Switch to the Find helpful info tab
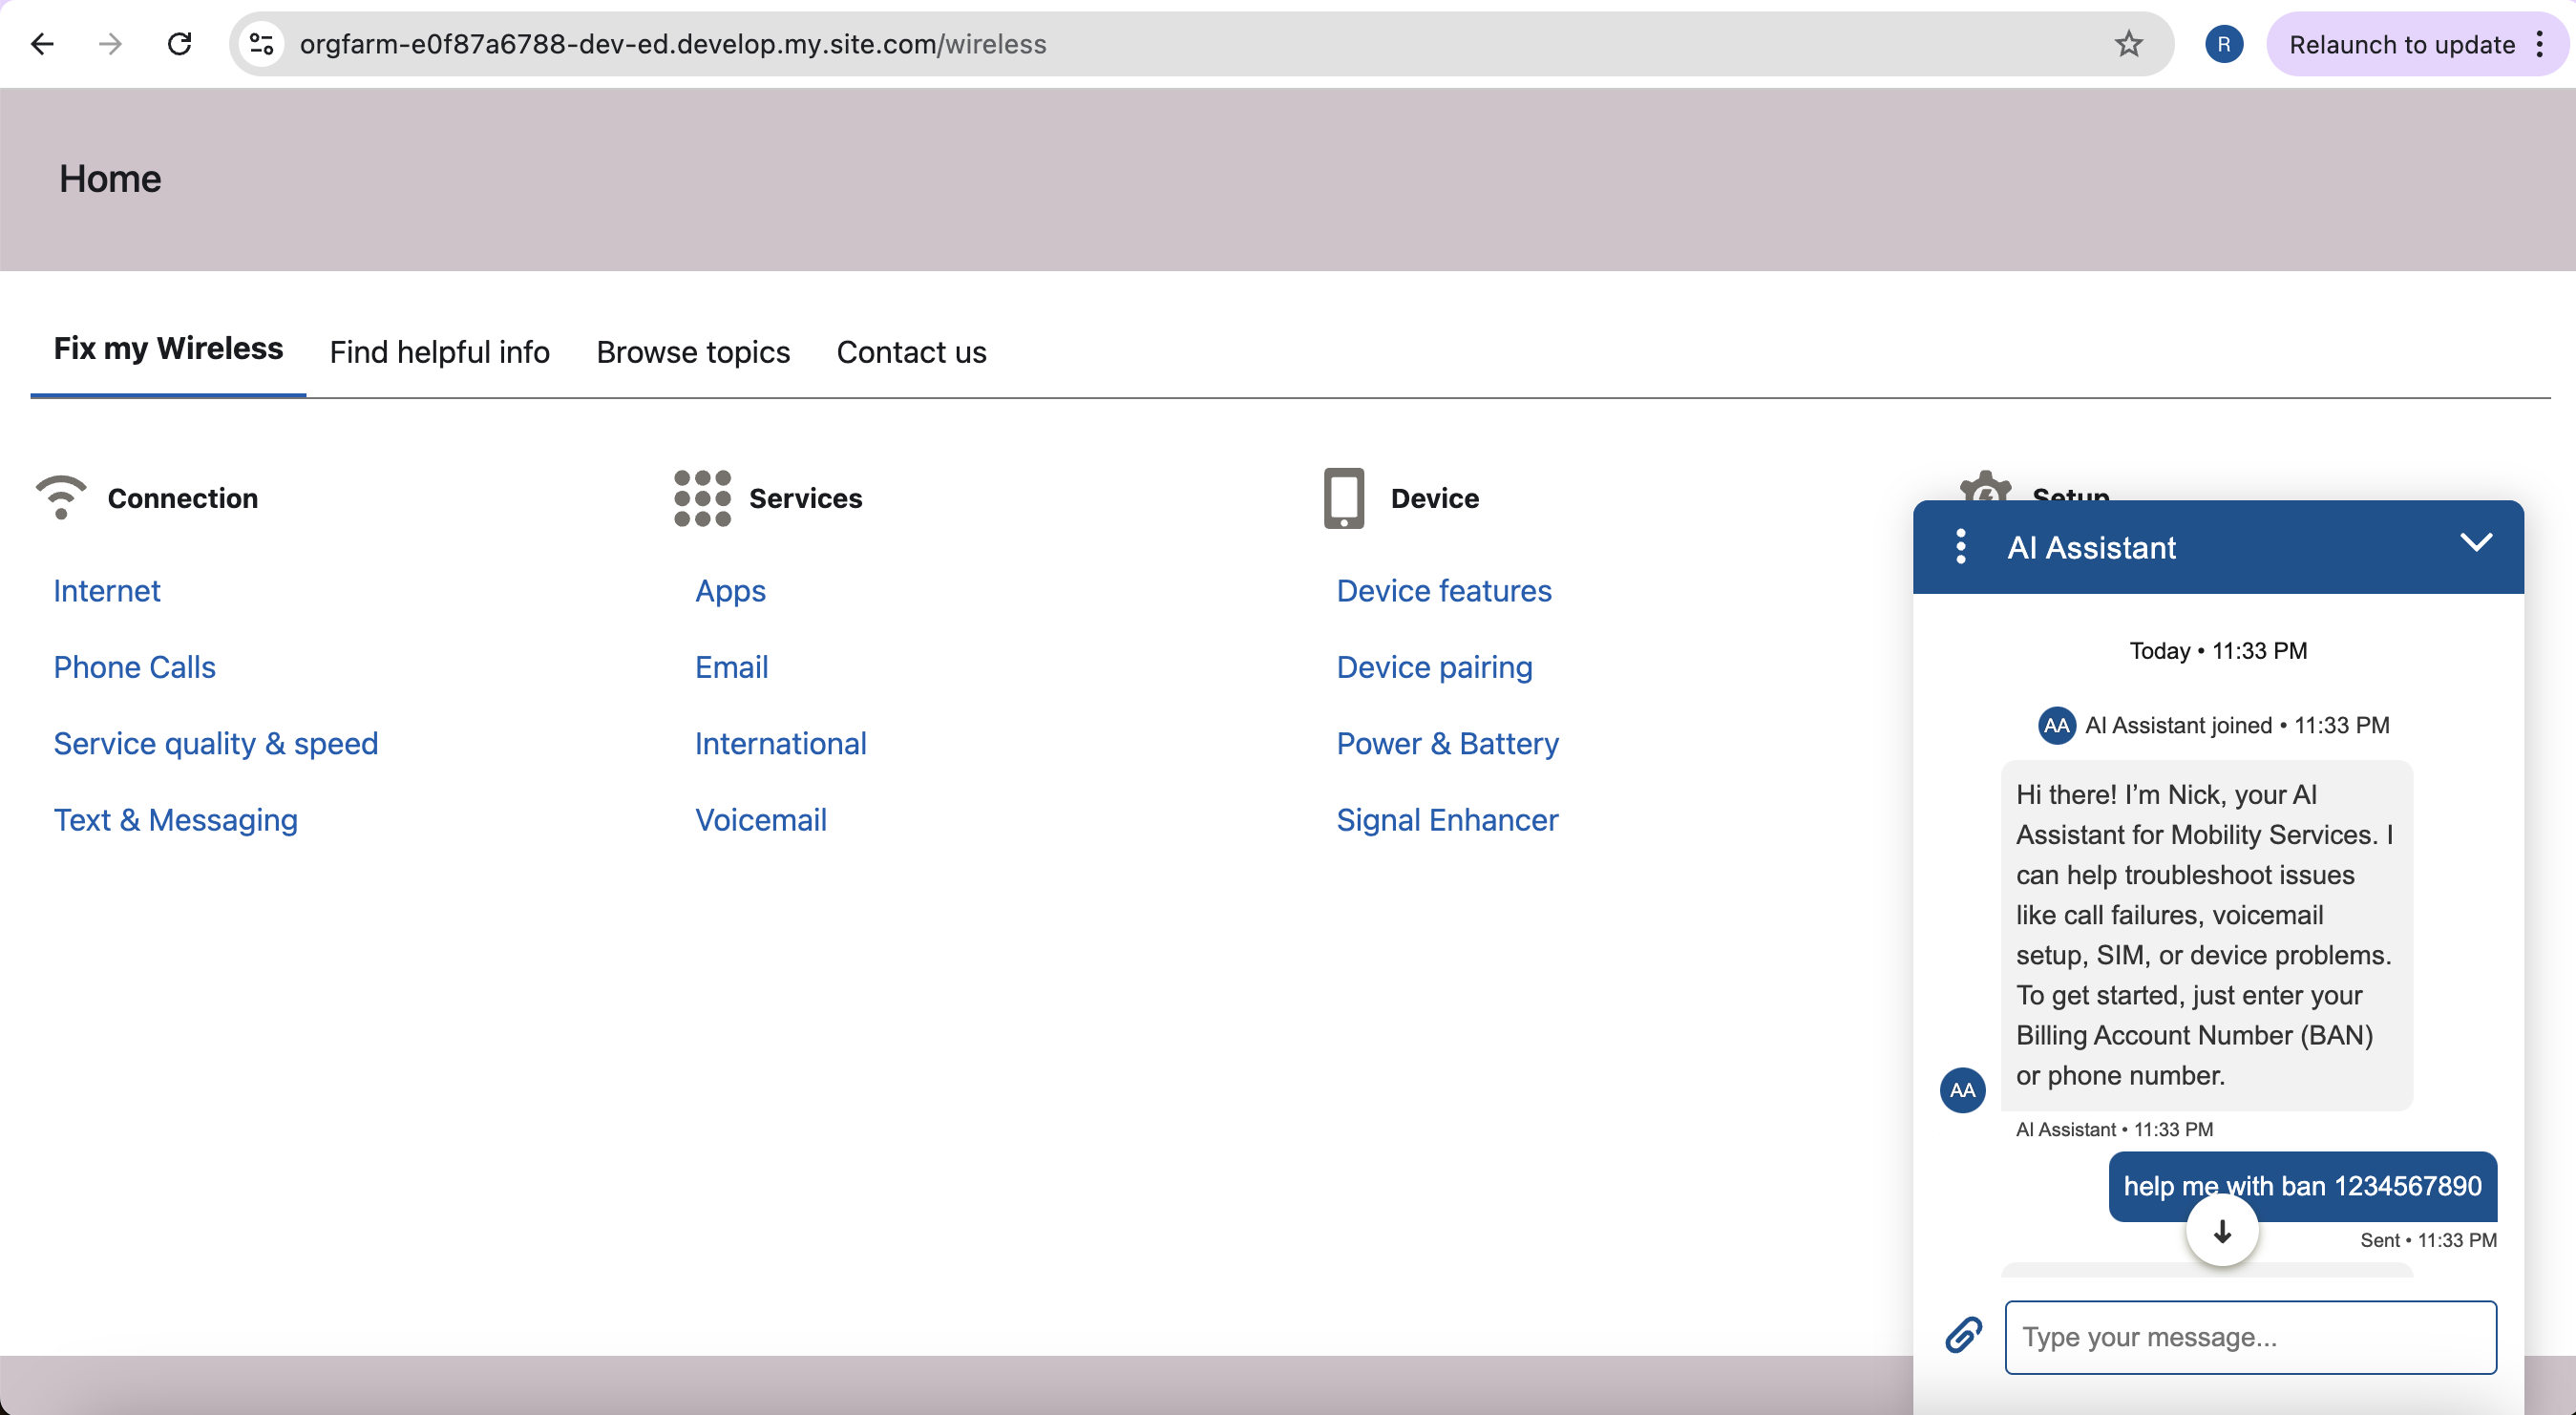This screenshot has height=1415, width=2576. [x=439, y=352]
